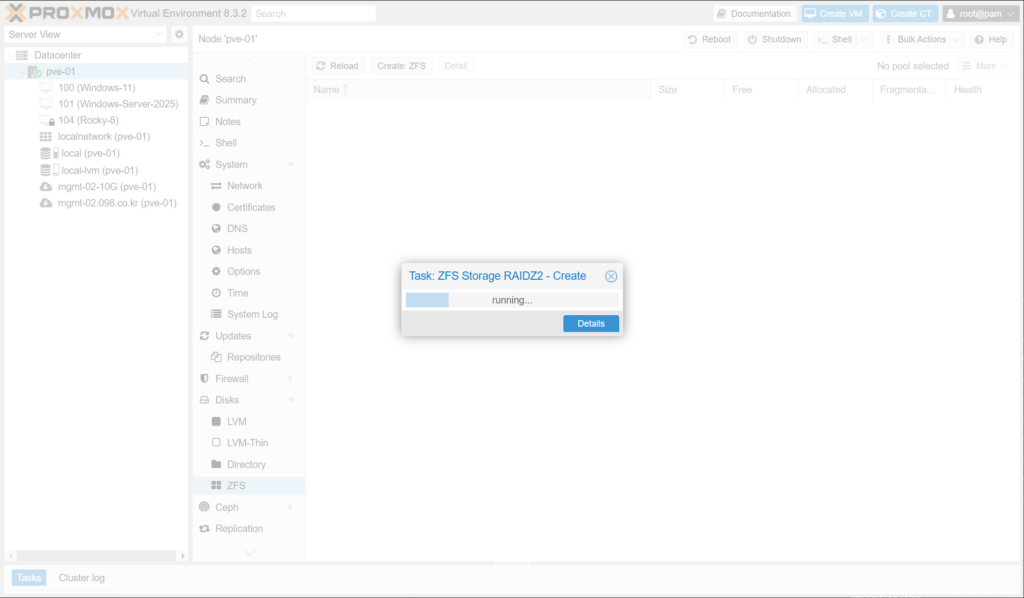Expand the Shell dropdown arrow

(863, 39)
